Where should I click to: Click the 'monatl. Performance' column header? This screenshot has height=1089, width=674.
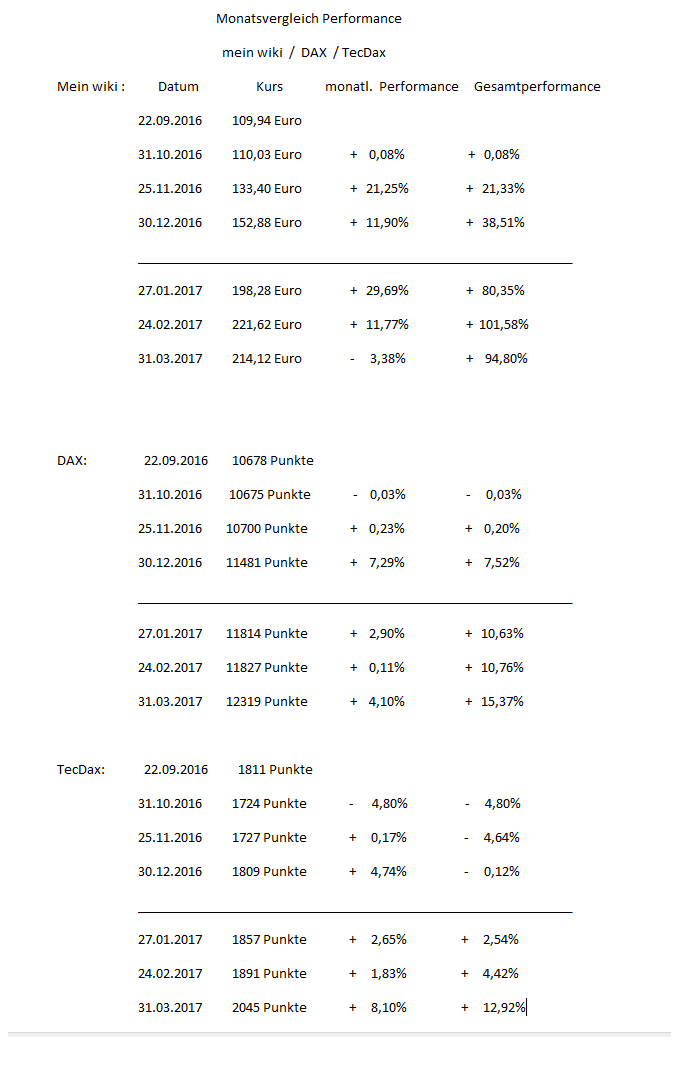(x=391, y=87)
